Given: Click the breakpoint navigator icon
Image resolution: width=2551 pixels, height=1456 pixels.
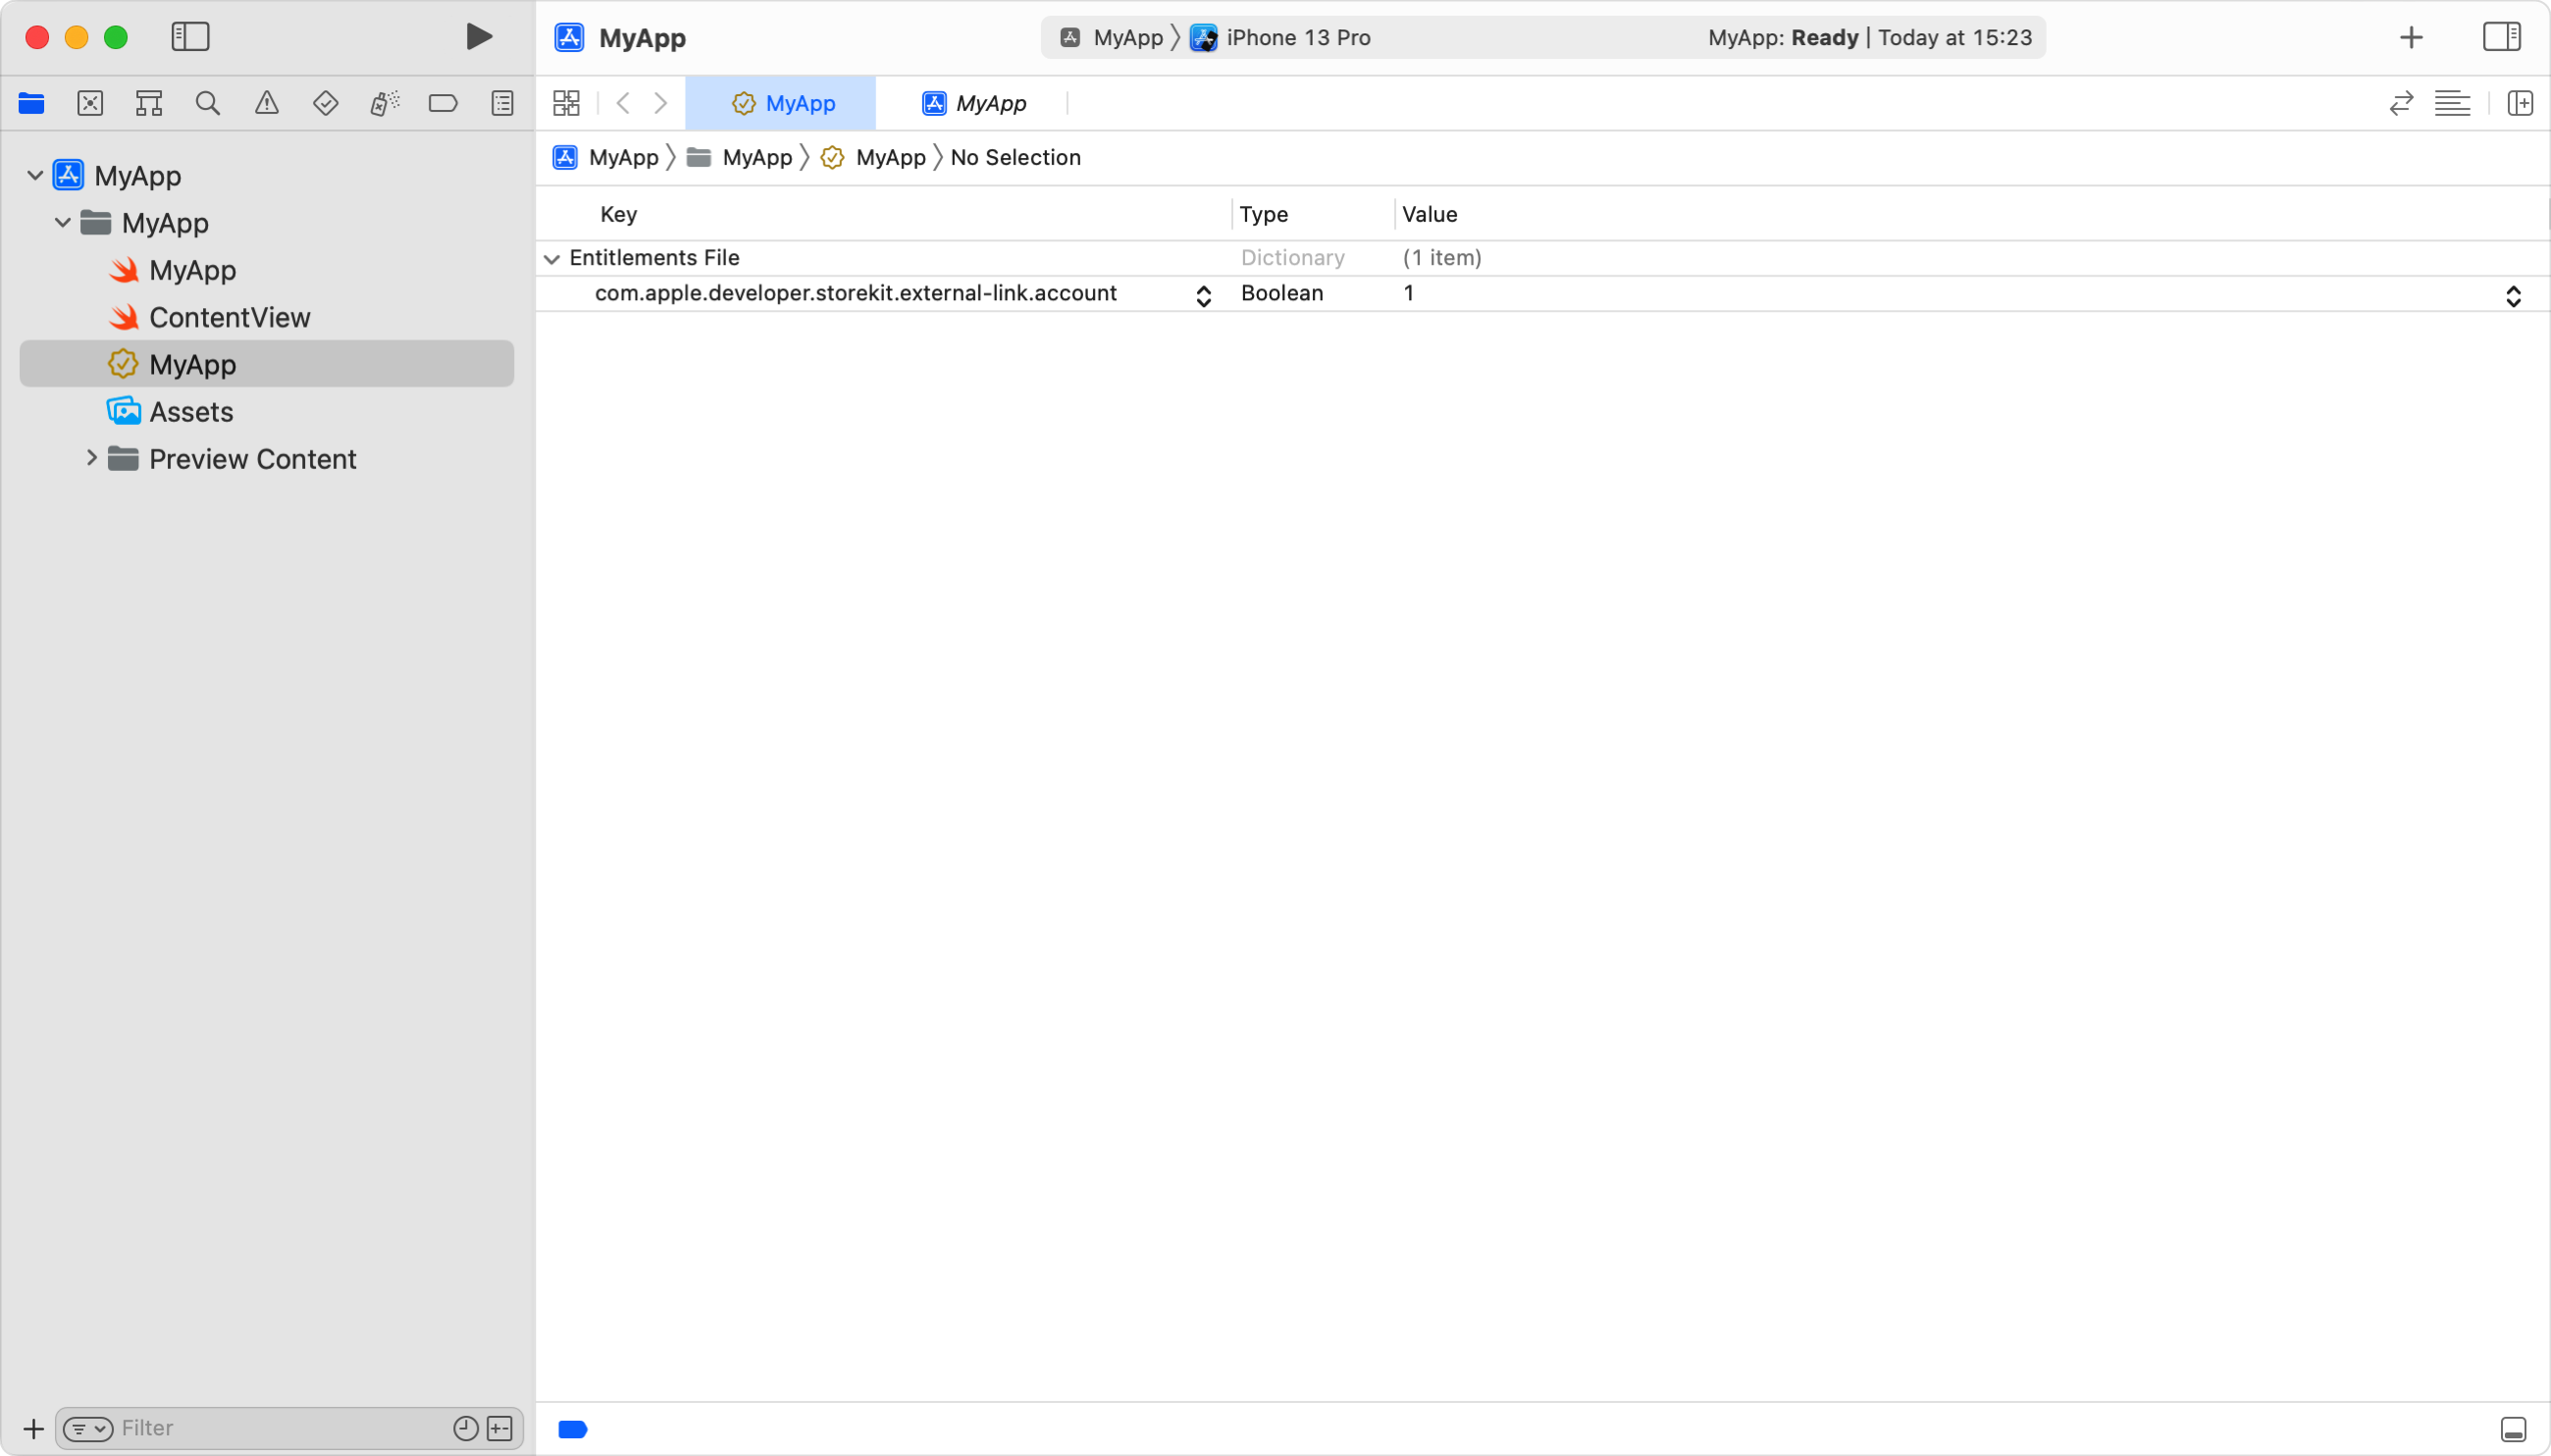Looking at the screenshot, I should (x=443, y=103).
